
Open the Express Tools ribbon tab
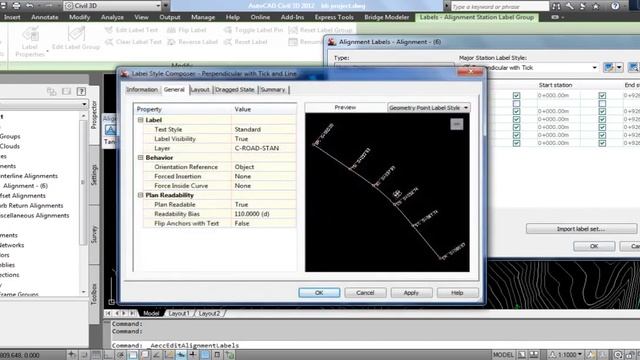[334, 17]
